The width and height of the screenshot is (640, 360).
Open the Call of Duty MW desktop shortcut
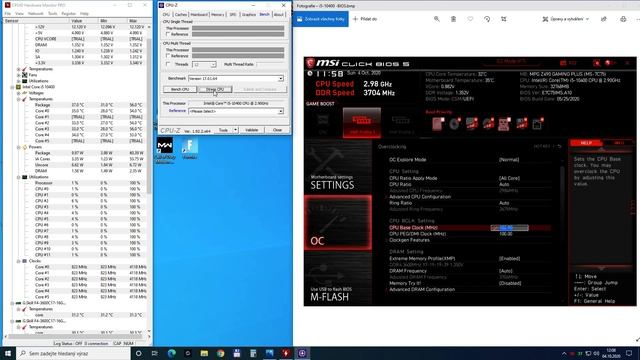click(x=165, y=150)
